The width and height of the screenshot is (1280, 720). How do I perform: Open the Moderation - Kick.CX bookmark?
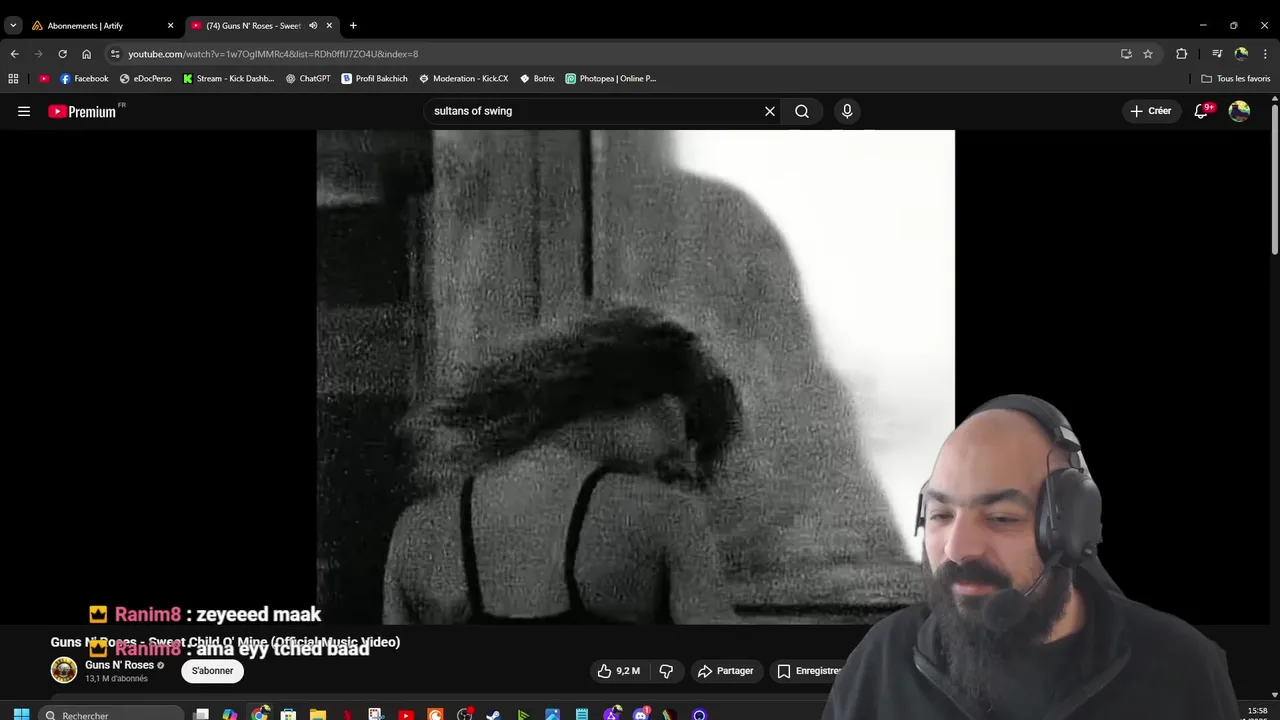(464, 79)
